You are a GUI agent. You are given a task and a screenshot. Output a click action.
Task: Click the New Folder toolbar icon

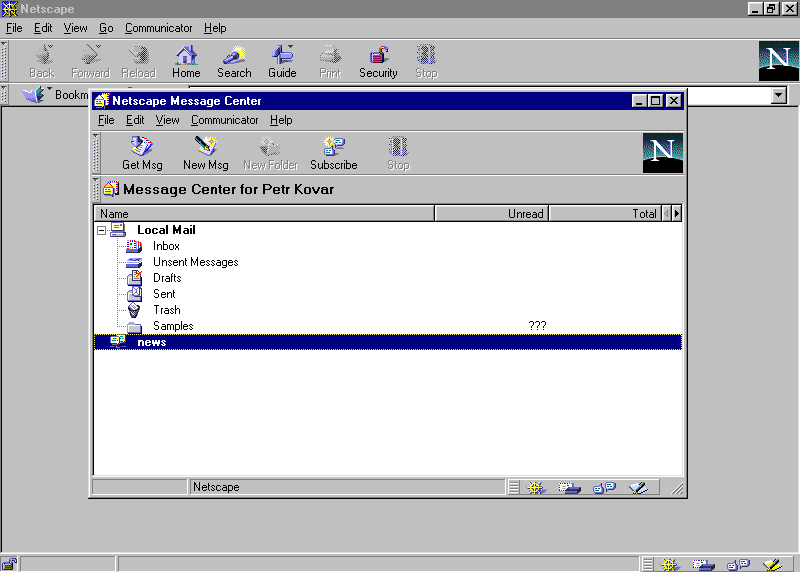tap(270, 153)
